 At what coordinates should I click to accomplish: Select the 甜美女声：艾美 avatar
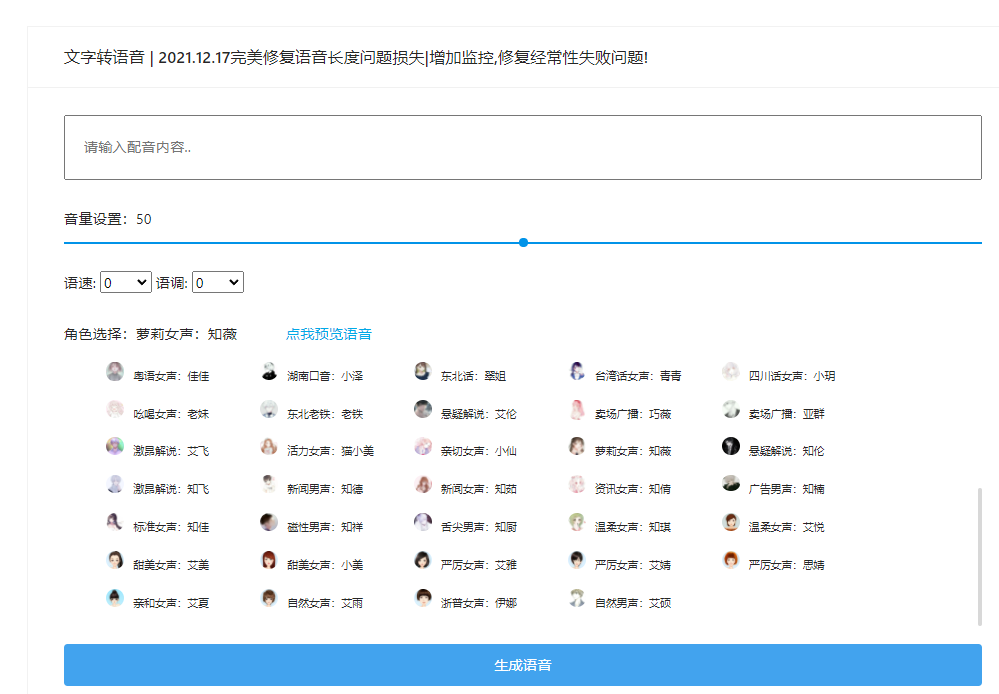point(115,560)
